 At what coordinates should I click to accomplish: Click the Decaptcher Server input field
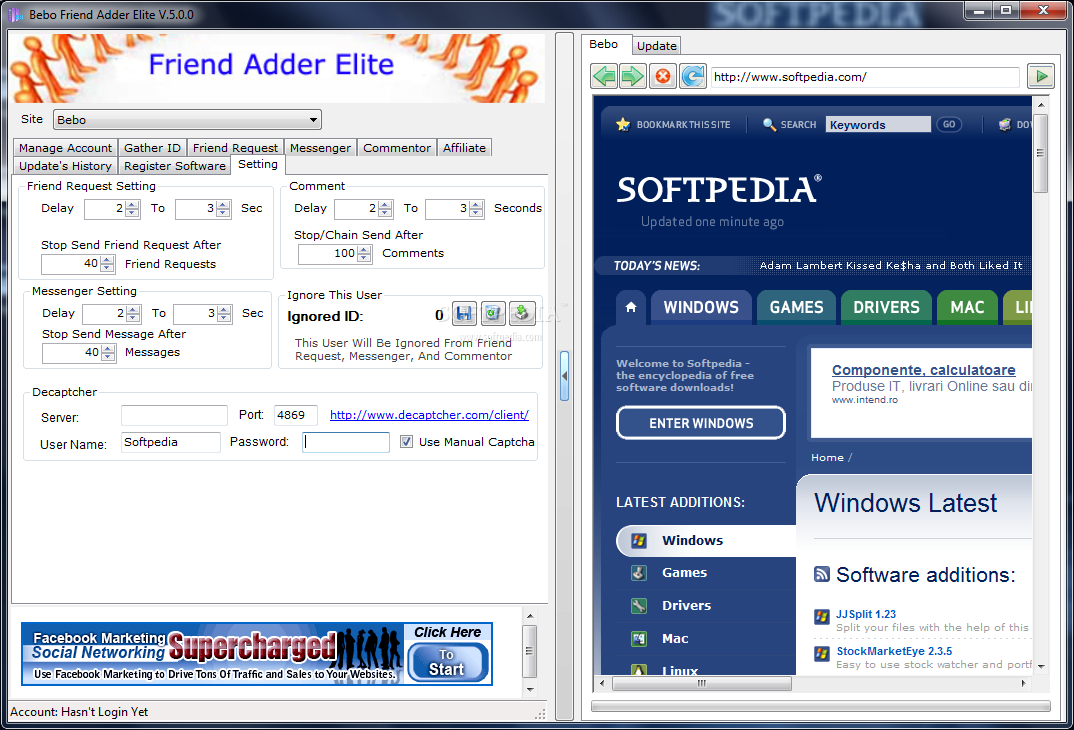point(174,415)
